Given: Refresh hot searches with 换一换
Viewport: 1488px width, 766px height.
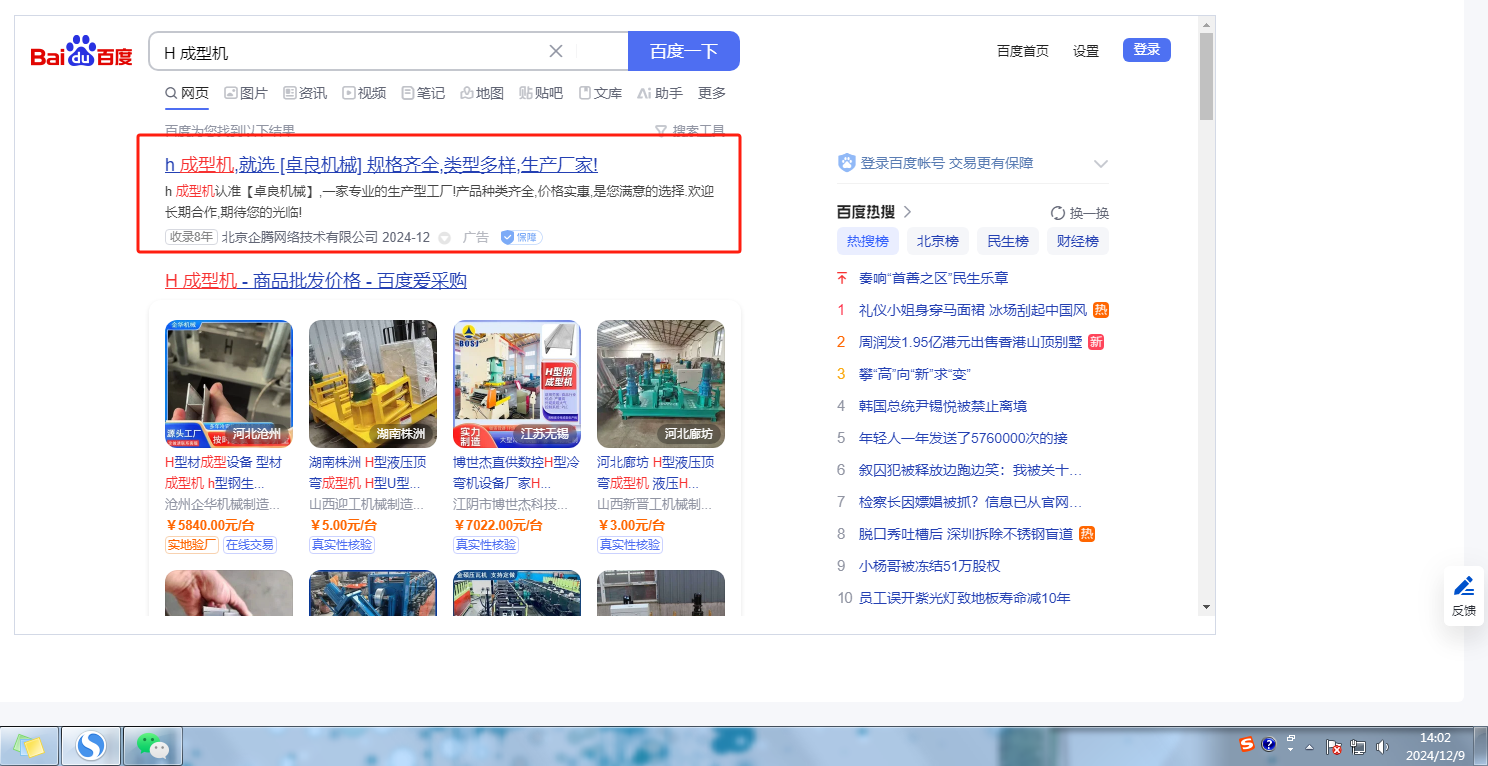Looking at the screenshot, I should (1080, 213).
